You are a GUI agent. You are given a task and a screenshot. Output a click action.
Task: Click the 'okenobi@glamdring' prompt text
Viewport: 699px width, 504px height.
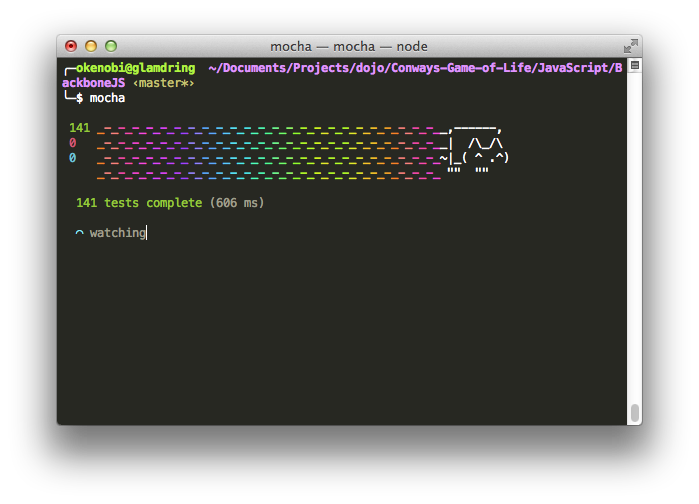[136, 68]
